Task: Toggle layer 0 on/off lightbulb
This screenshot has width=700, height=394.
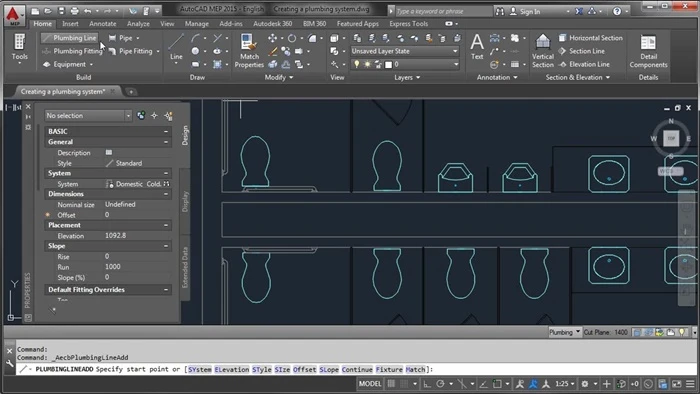Action: 356,65
